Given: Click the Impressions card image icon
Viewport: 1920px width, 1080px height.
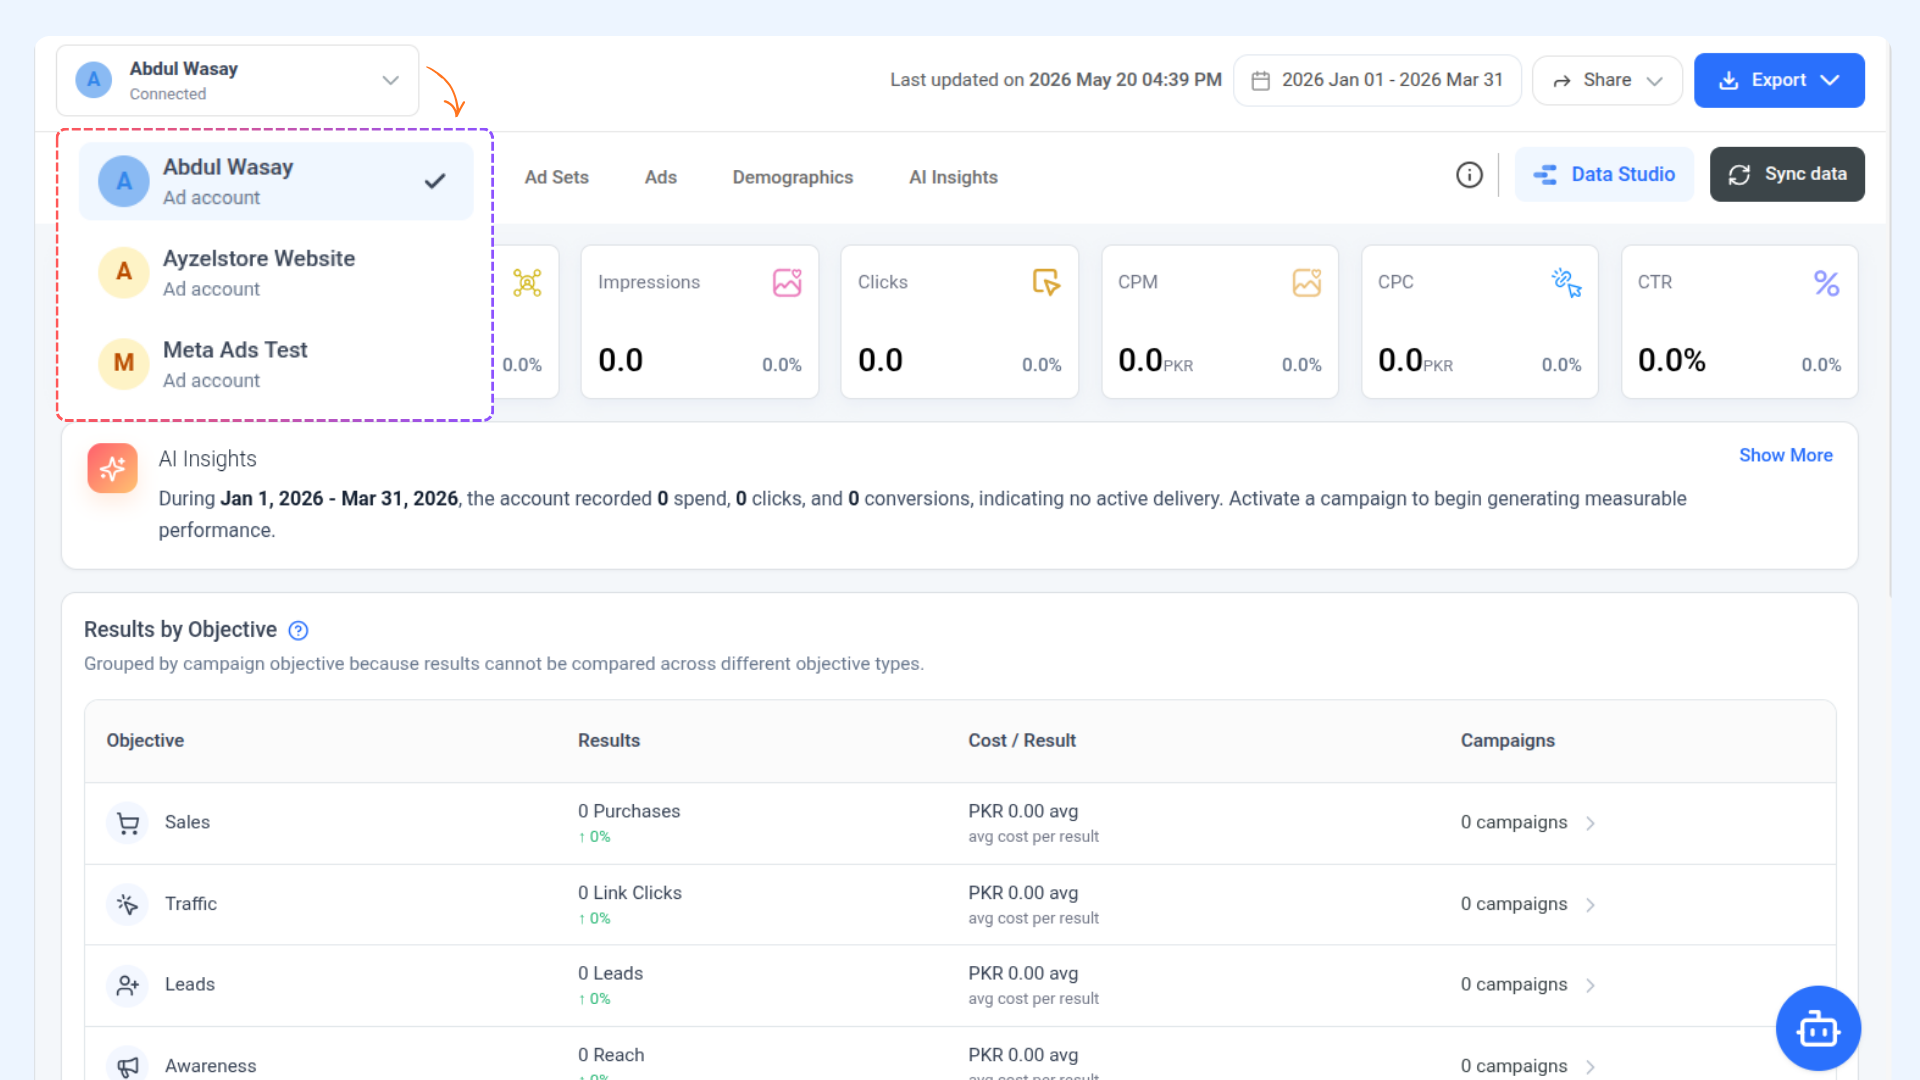Looking at the screenshot, I should click(787, 283).
